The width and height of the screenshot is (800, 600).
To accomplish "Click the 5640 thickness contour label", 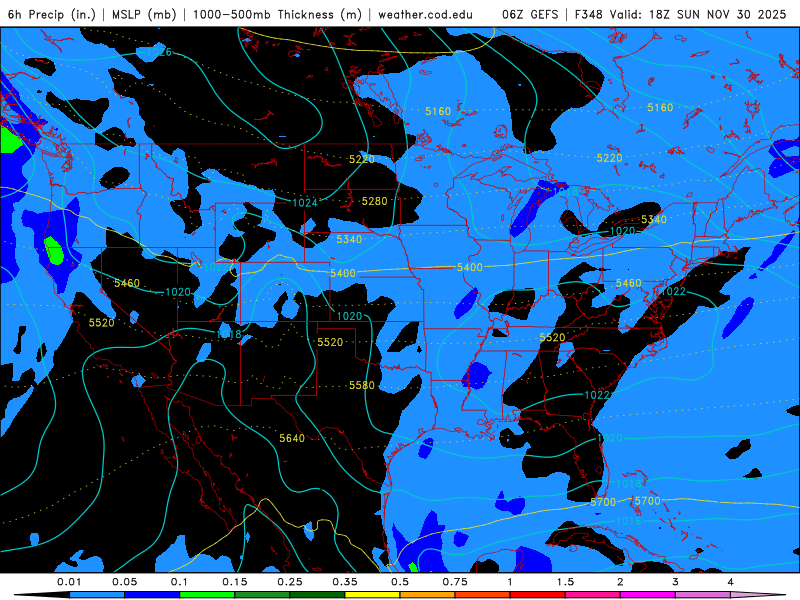I will 292,438.
